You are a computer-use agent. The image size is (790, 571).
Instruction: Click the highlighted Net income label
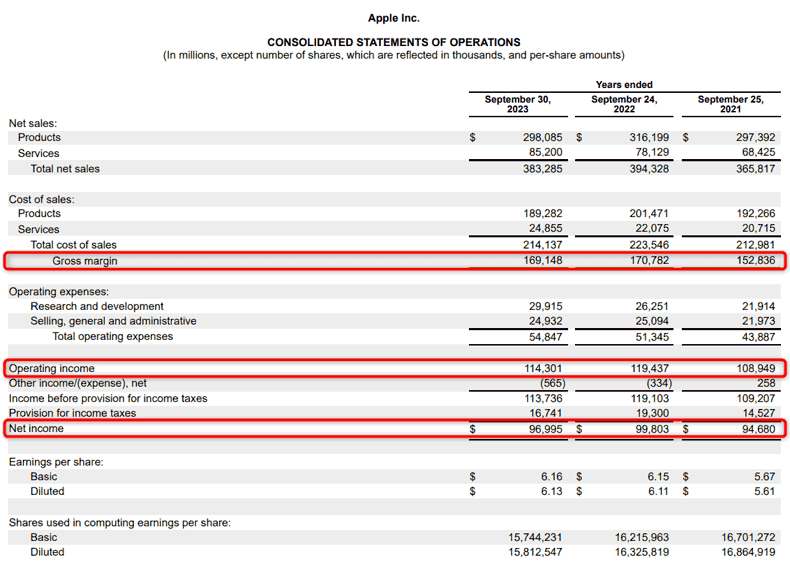[x=36, y=429]
